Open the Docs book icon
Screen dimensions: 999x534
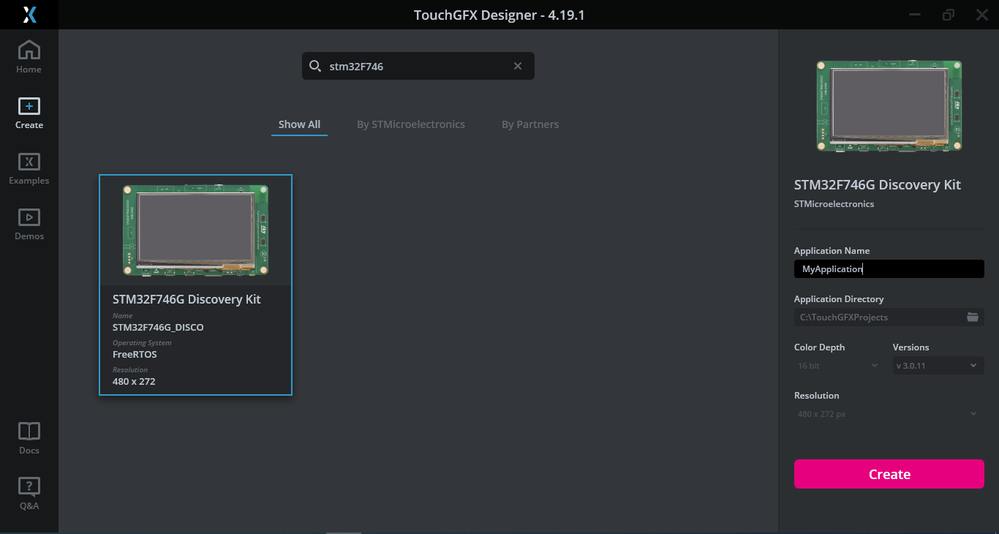[29, 431]
